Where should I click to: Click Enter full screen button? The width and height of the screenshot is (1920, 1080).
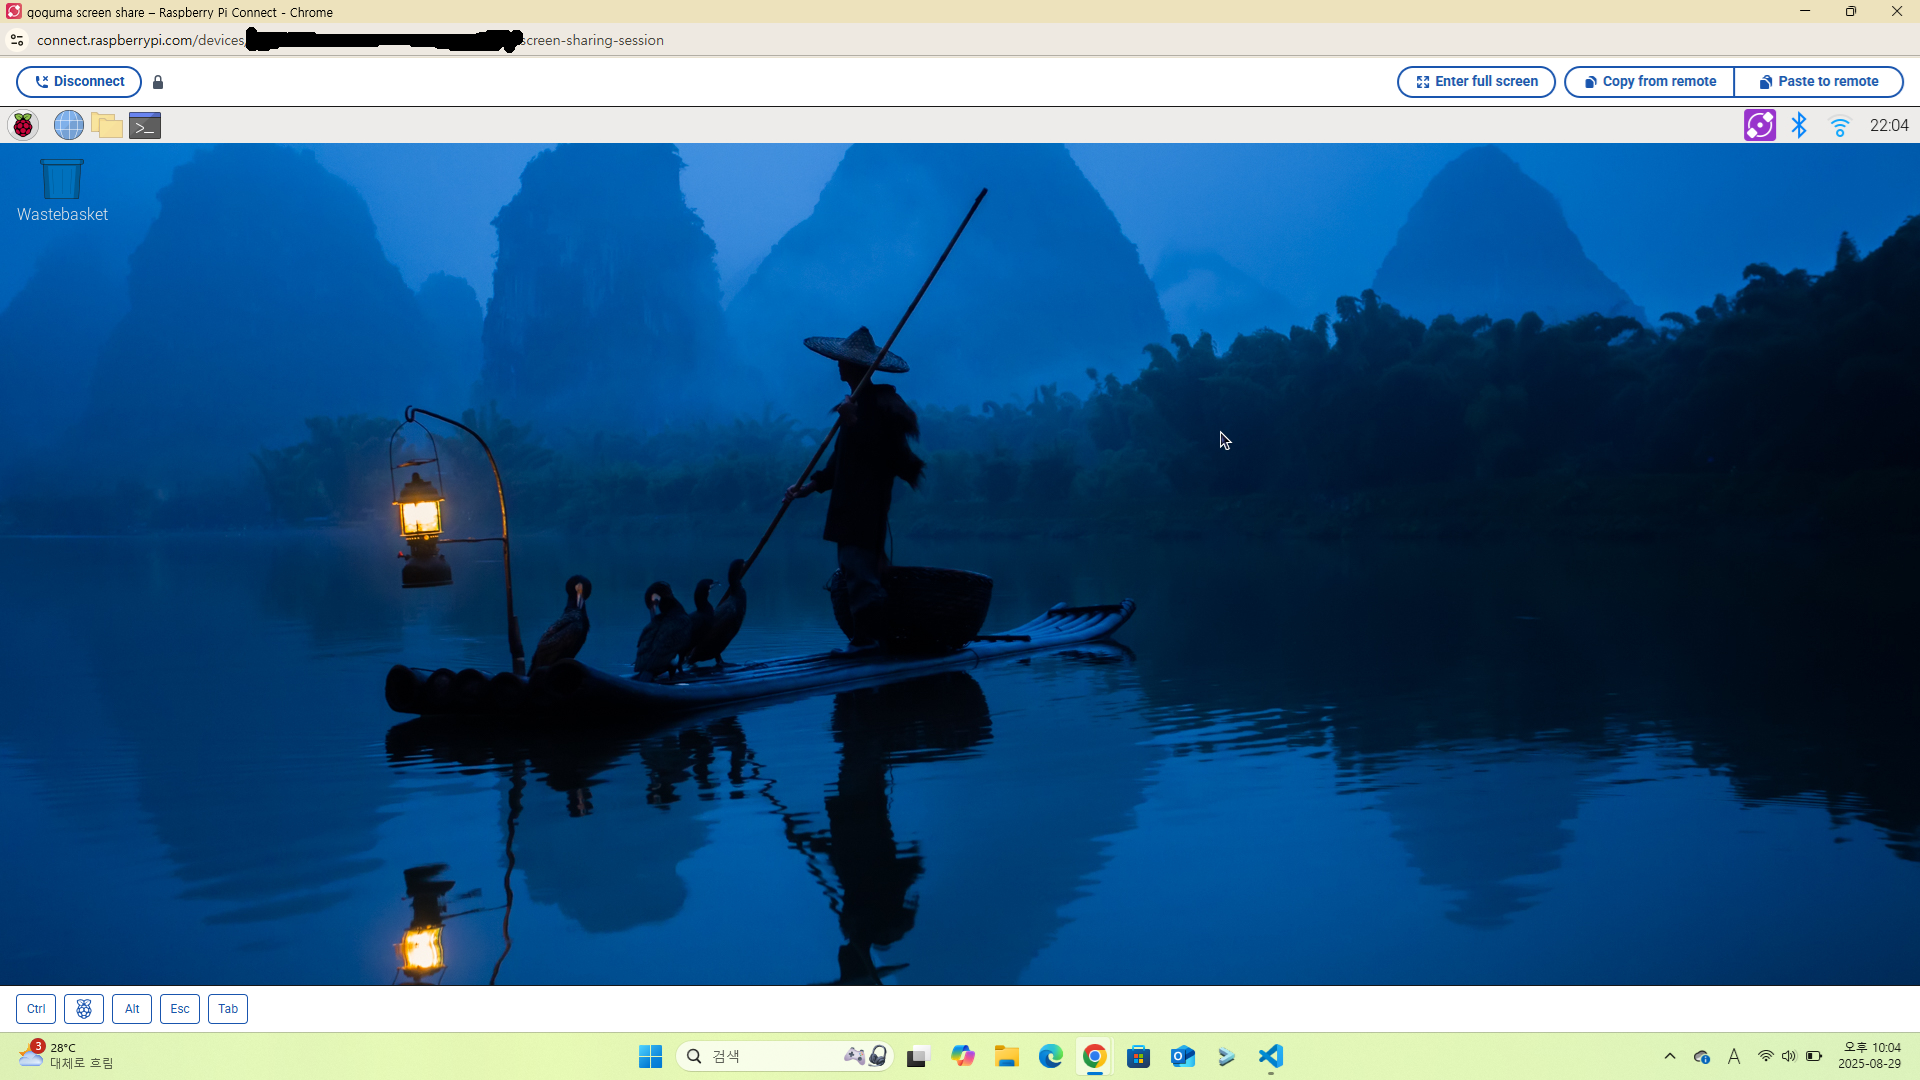point(1476,82)
